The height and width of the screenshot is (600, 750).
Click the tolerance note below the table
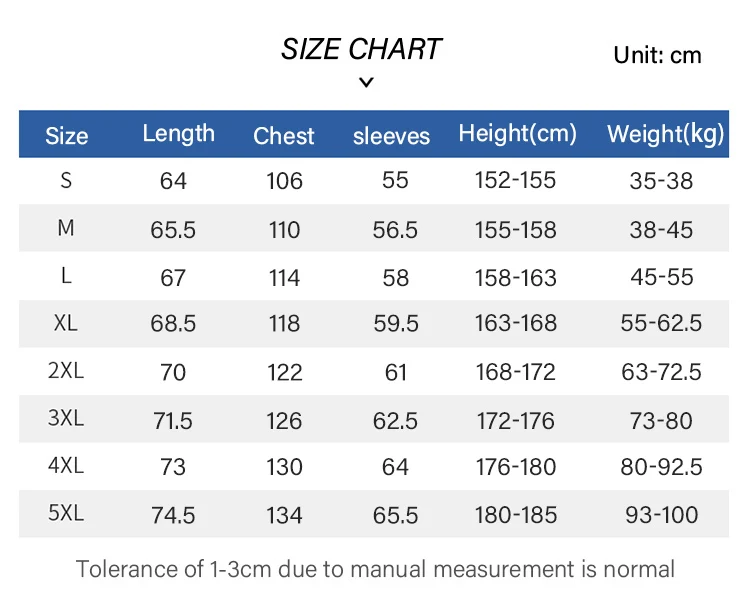click(x=375, y=570)
